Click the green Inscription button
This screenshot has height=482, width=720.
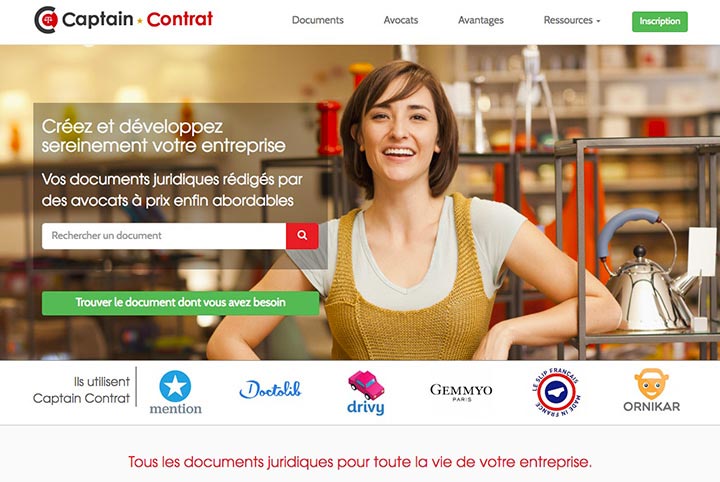[660, 22]
